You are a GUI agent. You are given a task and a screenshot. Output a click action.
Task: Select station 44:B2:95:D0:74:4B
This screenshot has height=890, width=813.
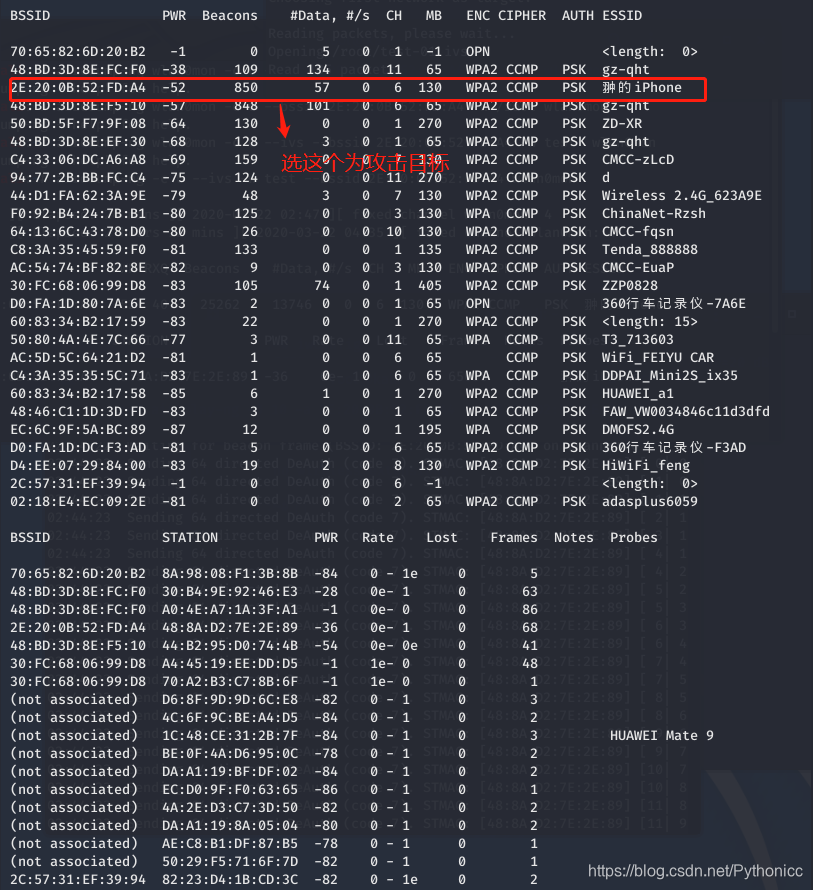click(x=229, y=646)
